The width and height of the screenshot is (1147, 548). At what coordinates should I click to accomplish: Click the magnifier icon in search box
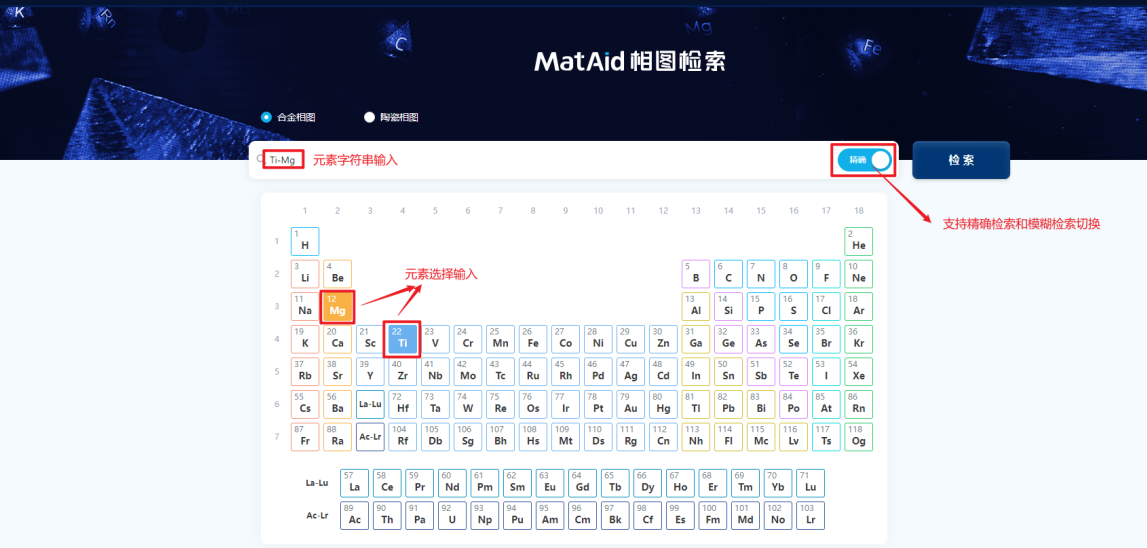260,158
